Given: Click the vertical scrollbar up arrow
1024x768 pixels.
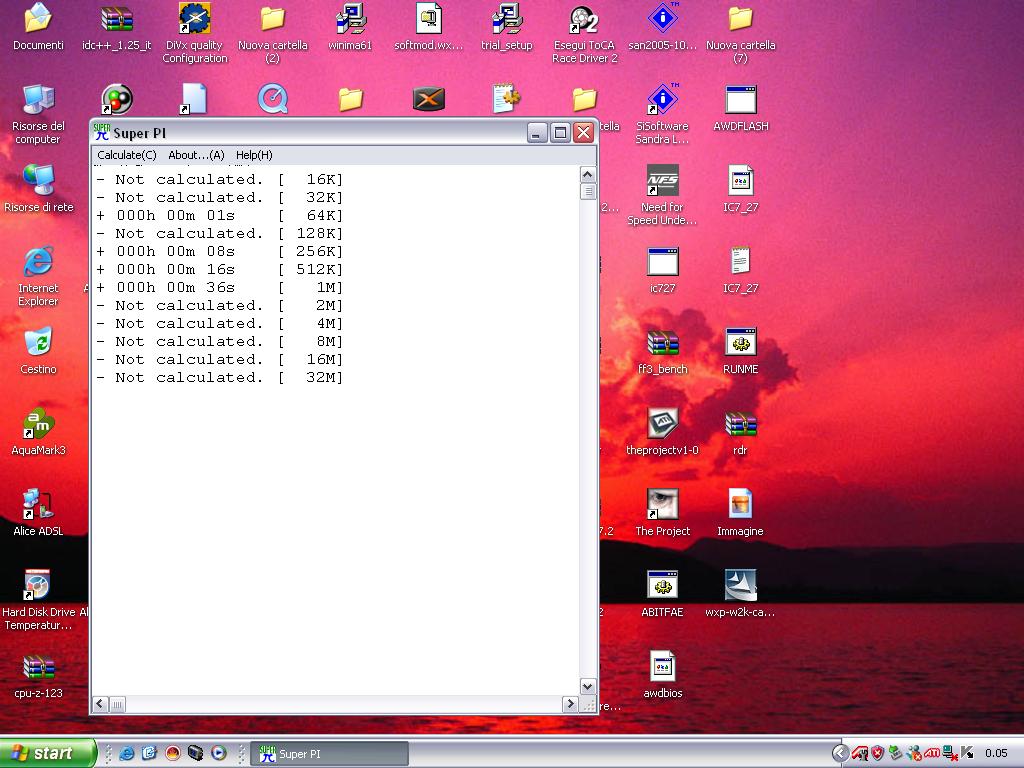Looking at the screenshot, I should click(588, 175).
